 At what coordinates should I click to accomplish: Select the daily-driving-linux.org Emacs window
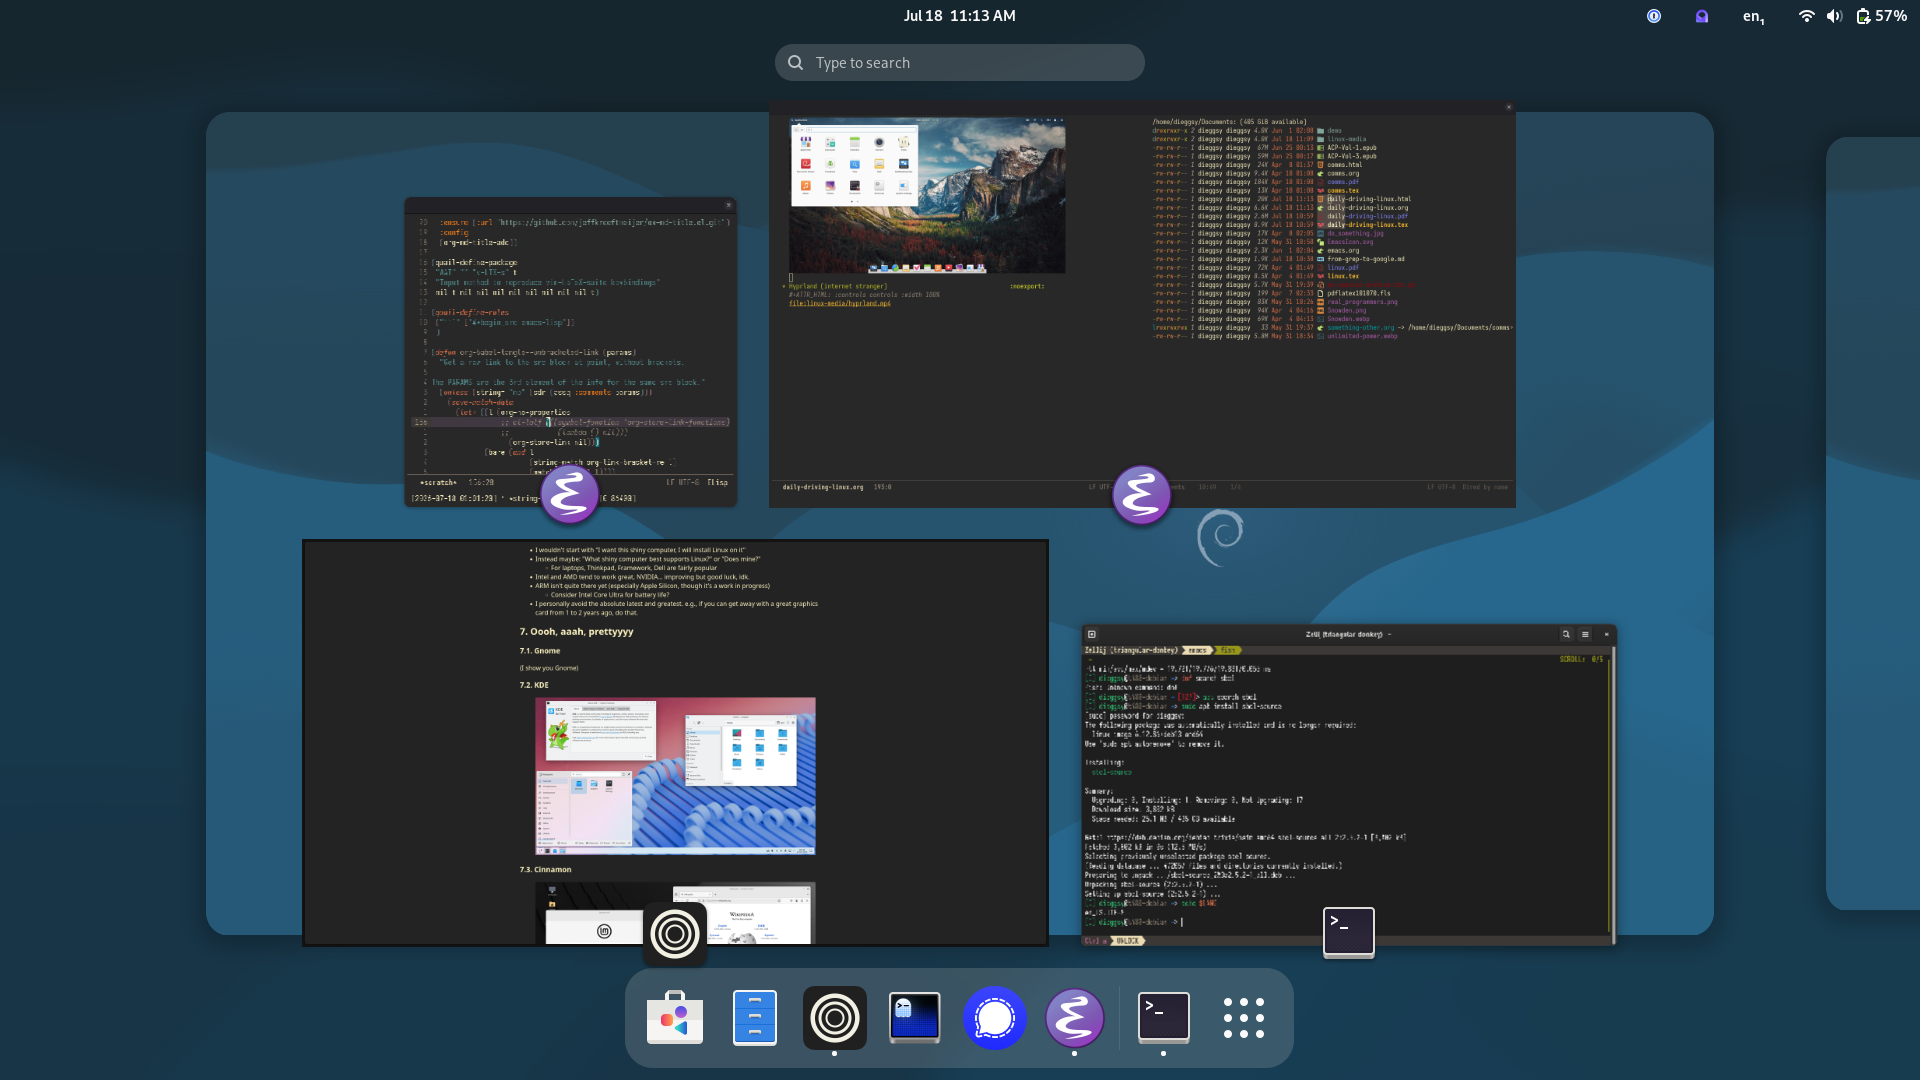1142,304
